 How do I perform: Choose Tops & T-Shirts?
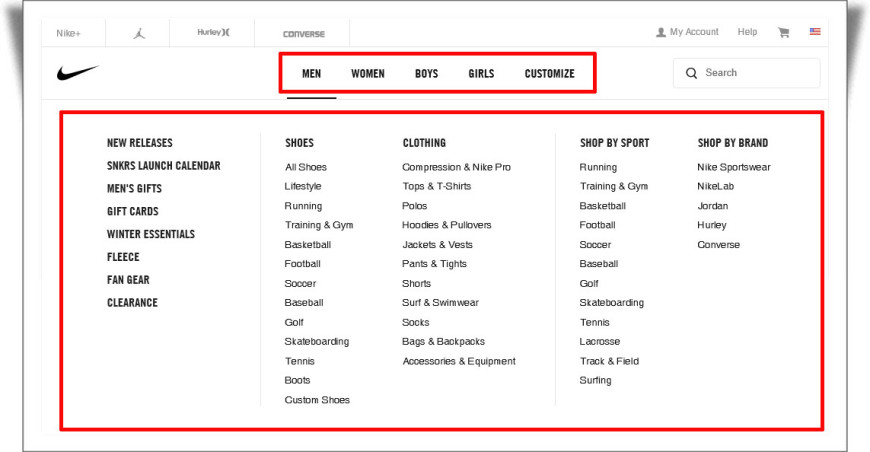pyautogui.click(x=437, y=186)
